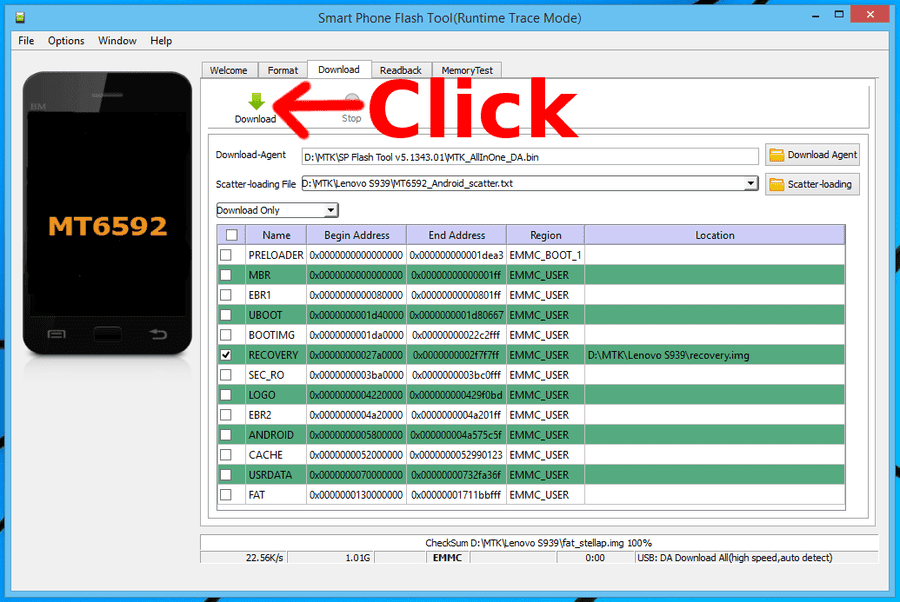This screenshot has height=602, width=900.
Task: Toggle the select-all checkbox in table header
Action: 231,235
